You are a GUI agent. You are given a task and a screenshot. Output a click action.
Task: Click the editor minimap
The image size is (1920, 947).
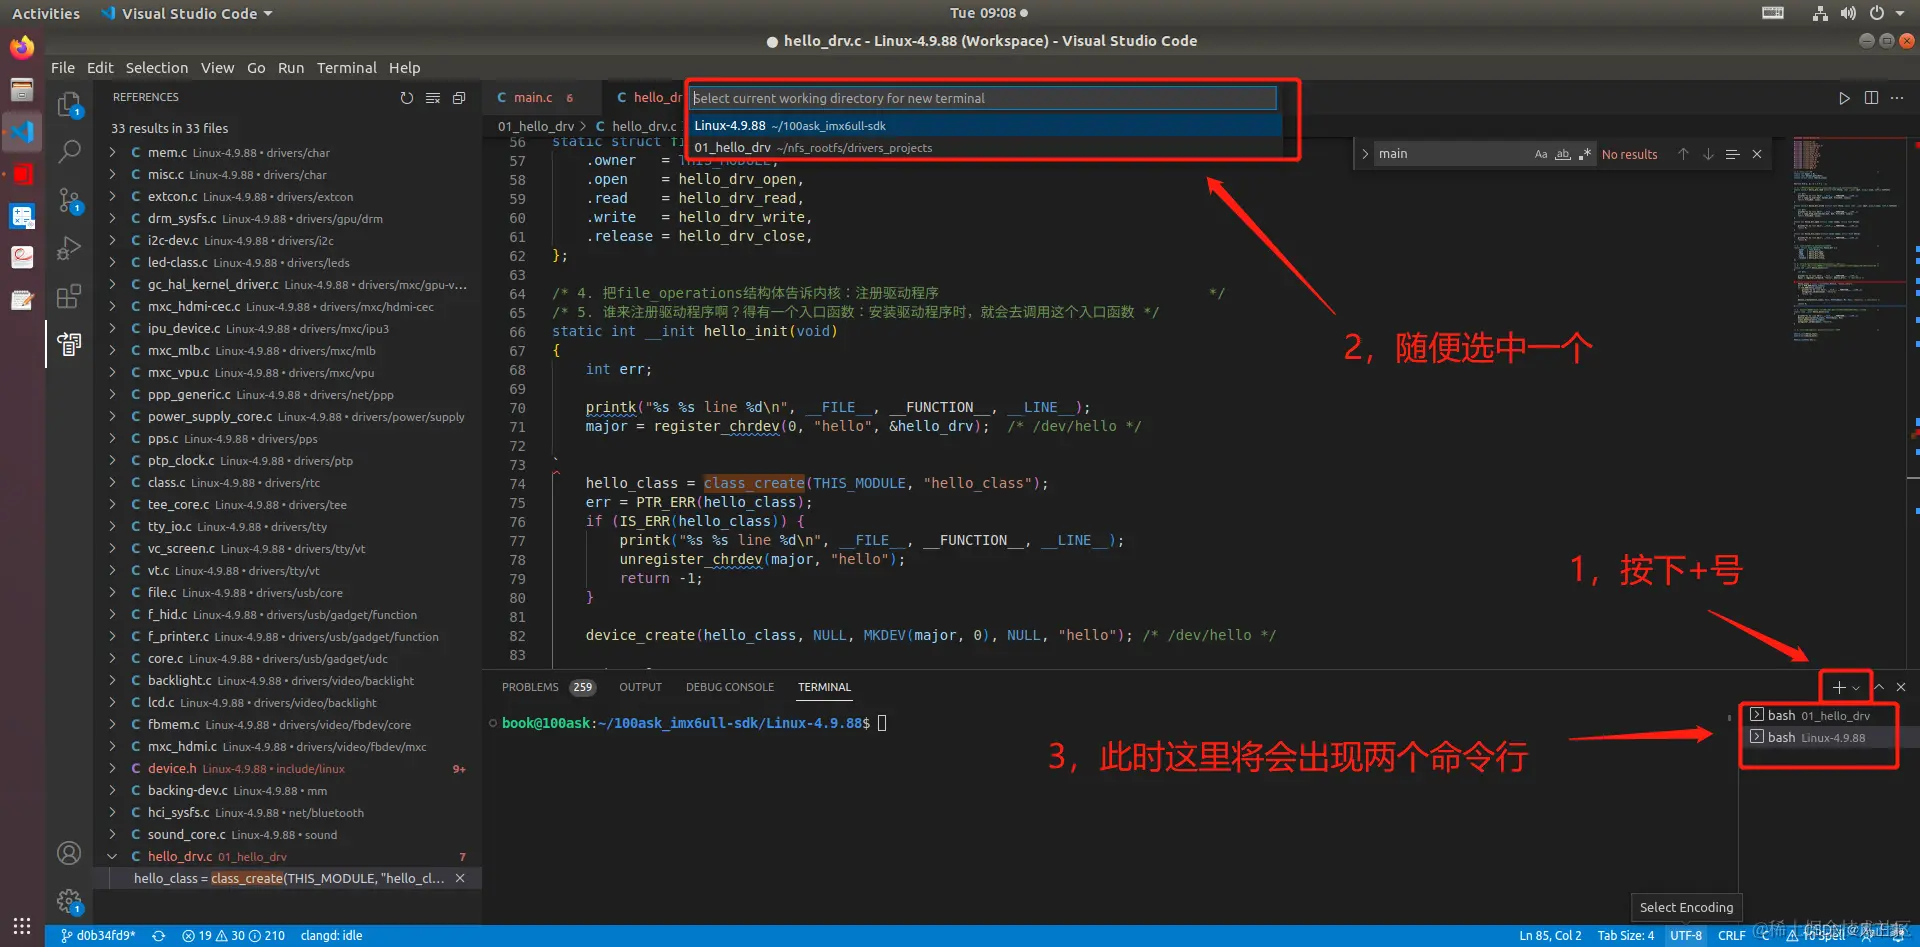[1848, 240]
